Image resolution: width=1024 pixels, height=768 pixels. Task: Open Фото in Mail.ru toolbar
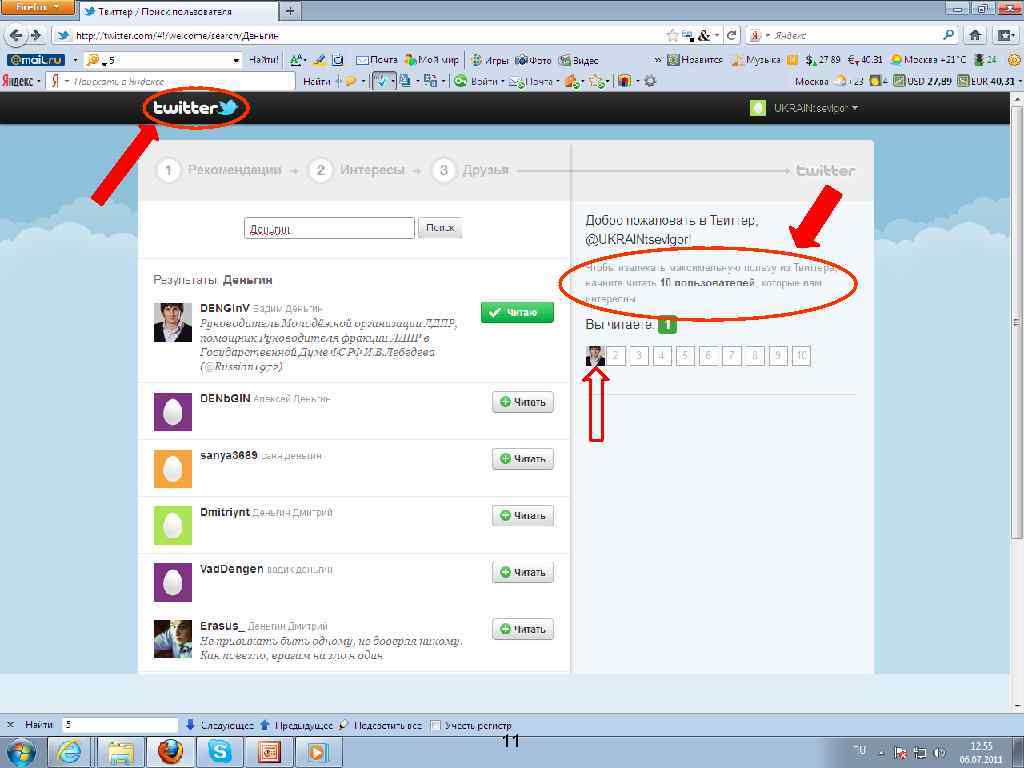pos(533,60)
